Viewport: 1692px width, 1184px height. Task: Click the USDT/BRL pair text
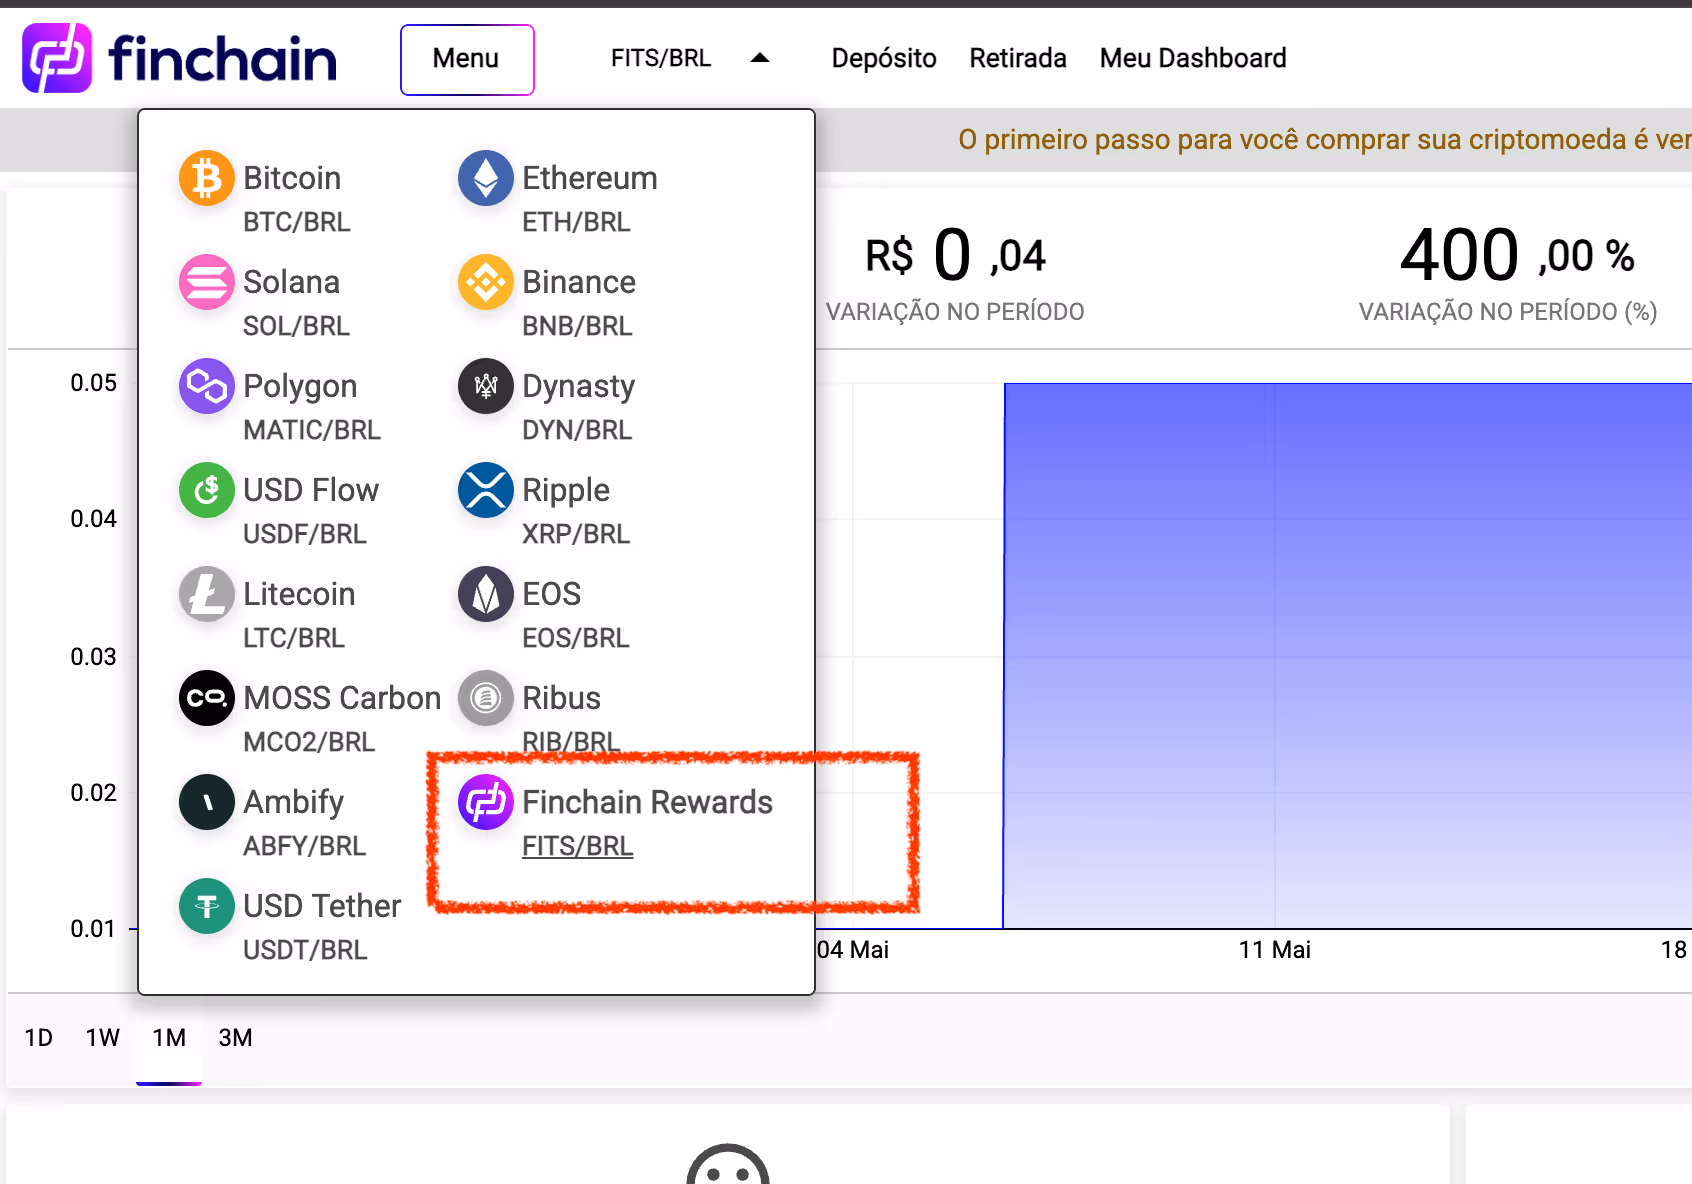(x=305, y=950)
